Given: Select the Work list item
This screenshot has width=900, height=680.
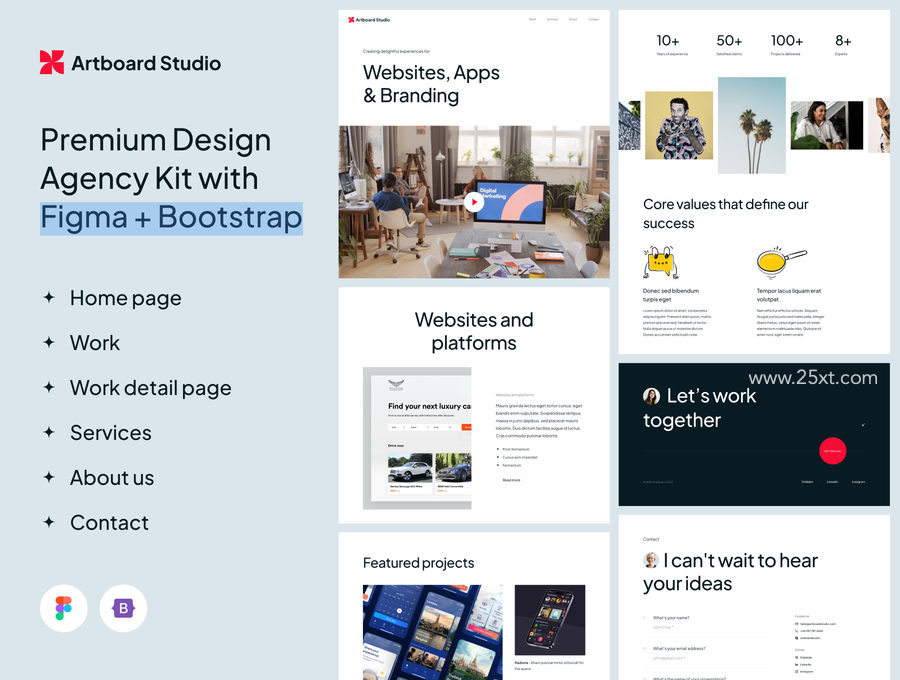Looking at the screenshot, I should [x=95, y=343].
